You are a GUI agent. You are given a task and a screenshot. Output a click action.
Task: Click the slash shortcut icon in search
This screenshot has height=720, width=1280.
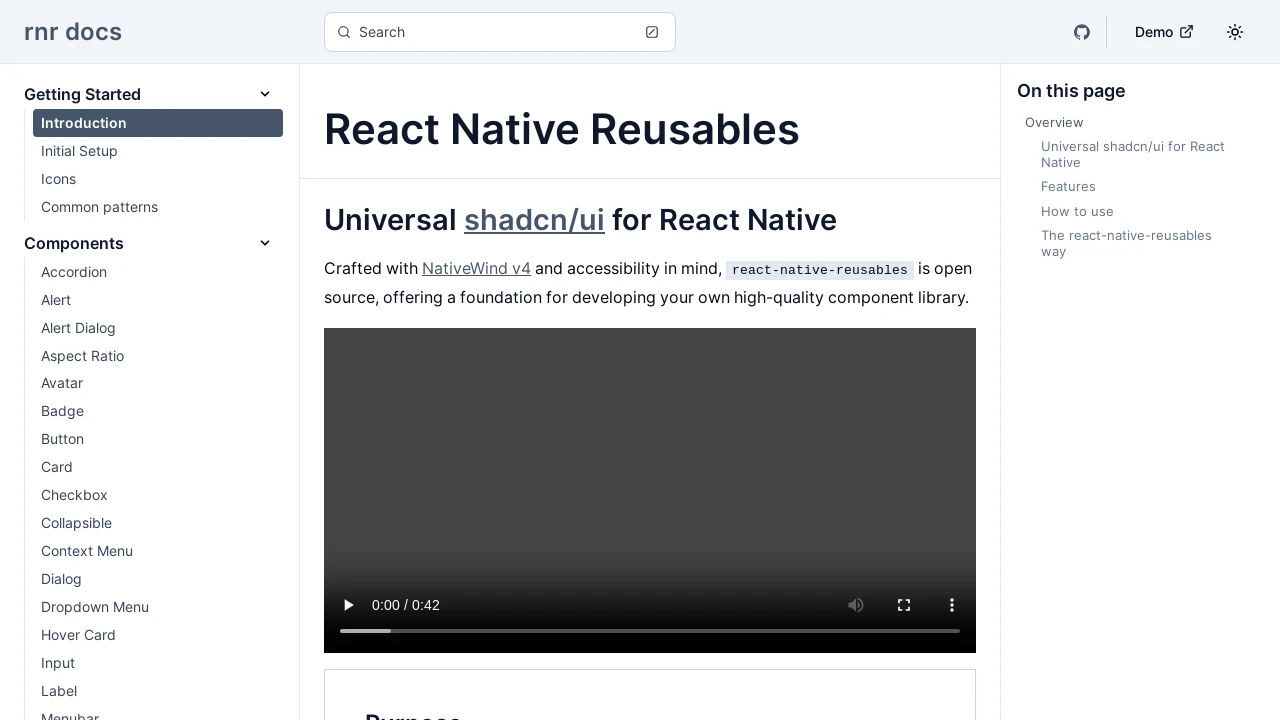pyautogui.click(x=652, y=32)
